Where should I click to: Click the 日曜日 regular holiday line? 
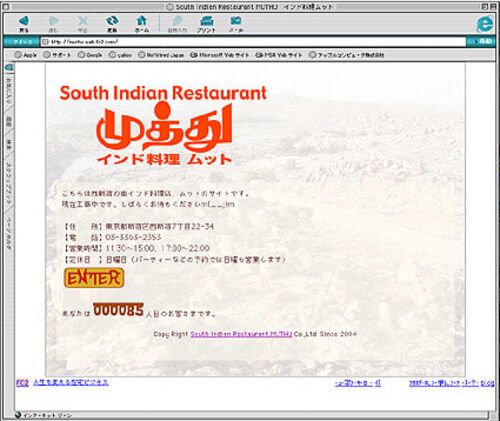pos(175,259)
